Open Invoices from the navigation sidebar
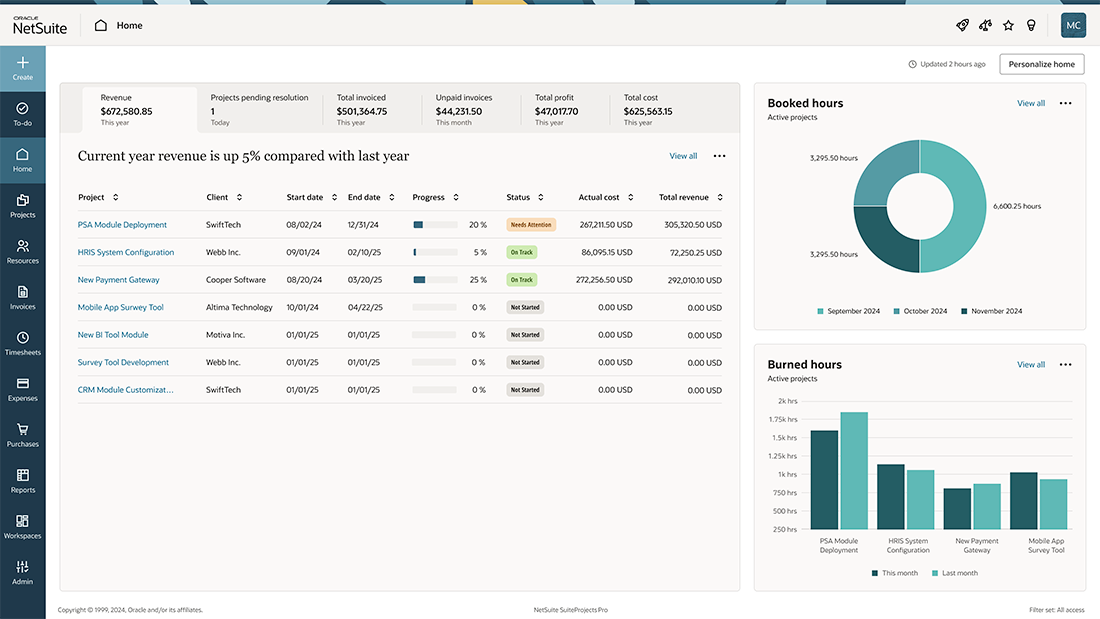1100x619 pixels. click(22, 299)
